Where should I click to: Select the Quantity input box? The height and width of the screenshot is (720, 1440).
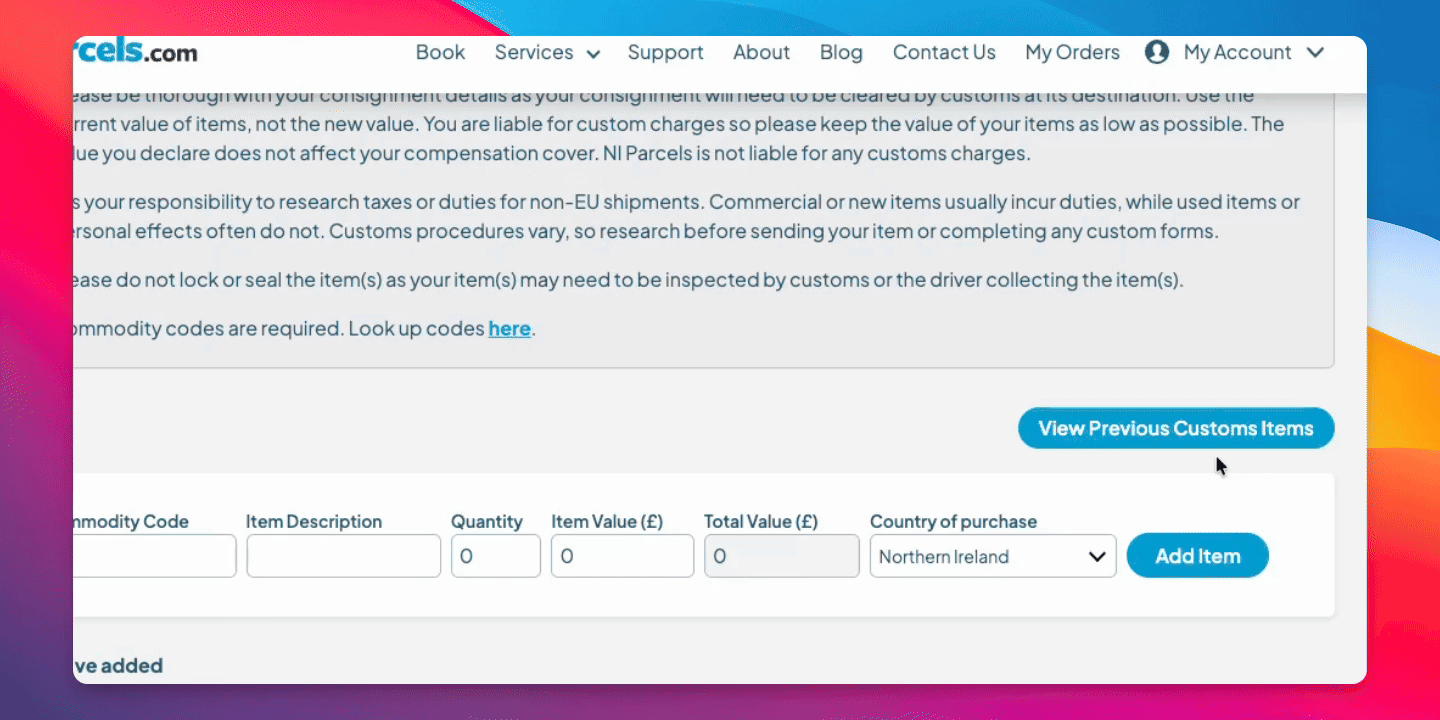tap(495, 556)
